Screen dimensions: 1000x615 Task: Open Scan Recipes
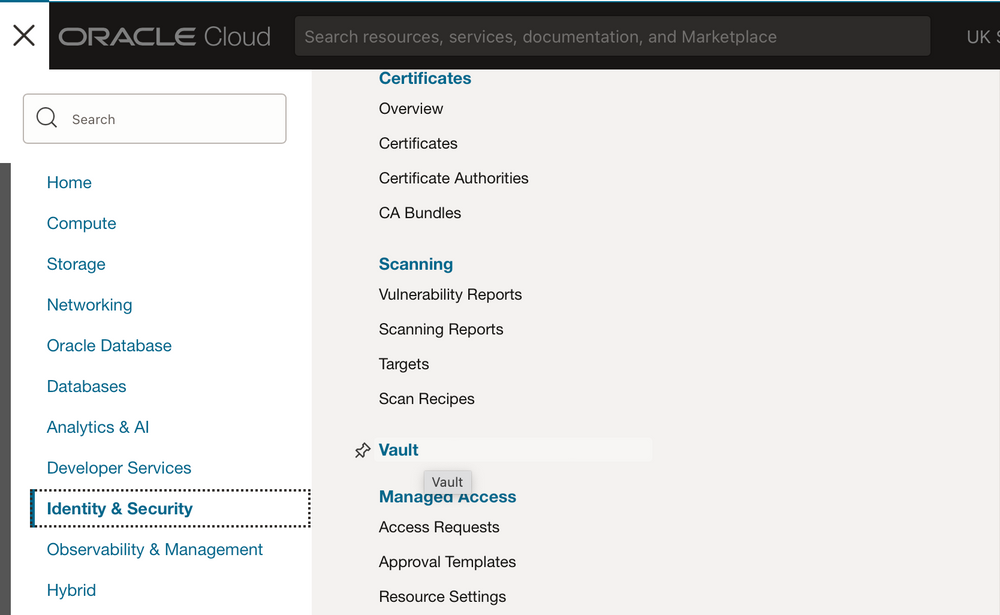click(426, 398)
